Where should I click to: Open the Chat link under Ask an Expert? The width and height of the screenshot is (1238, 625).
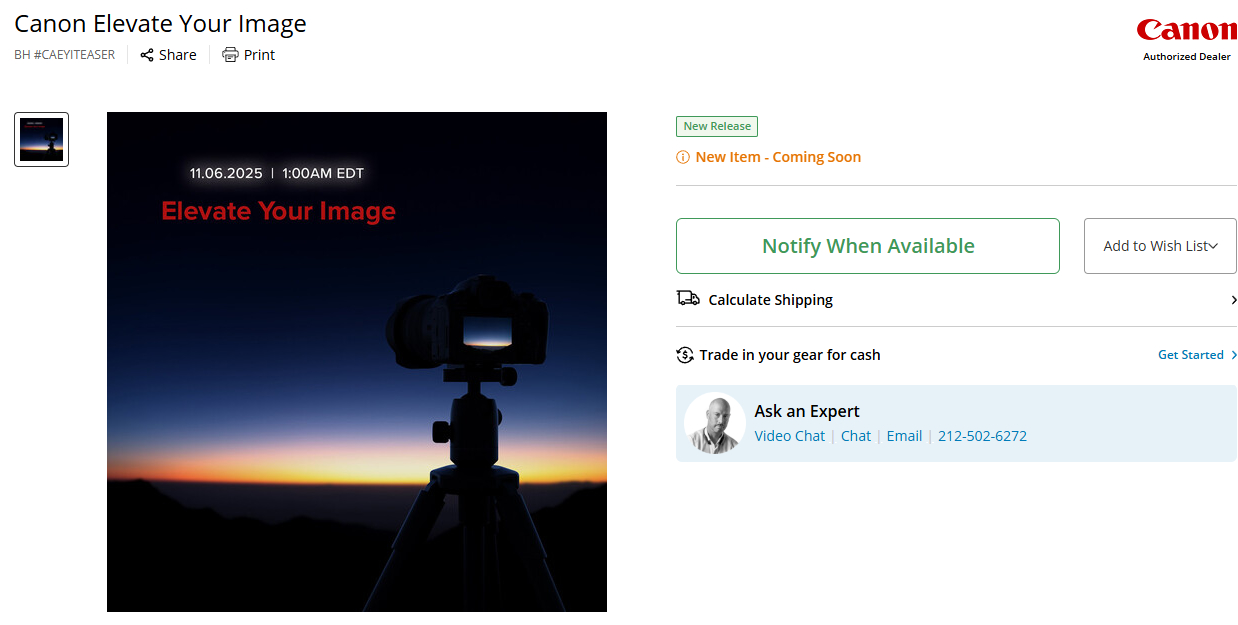(x=855, y=436)
